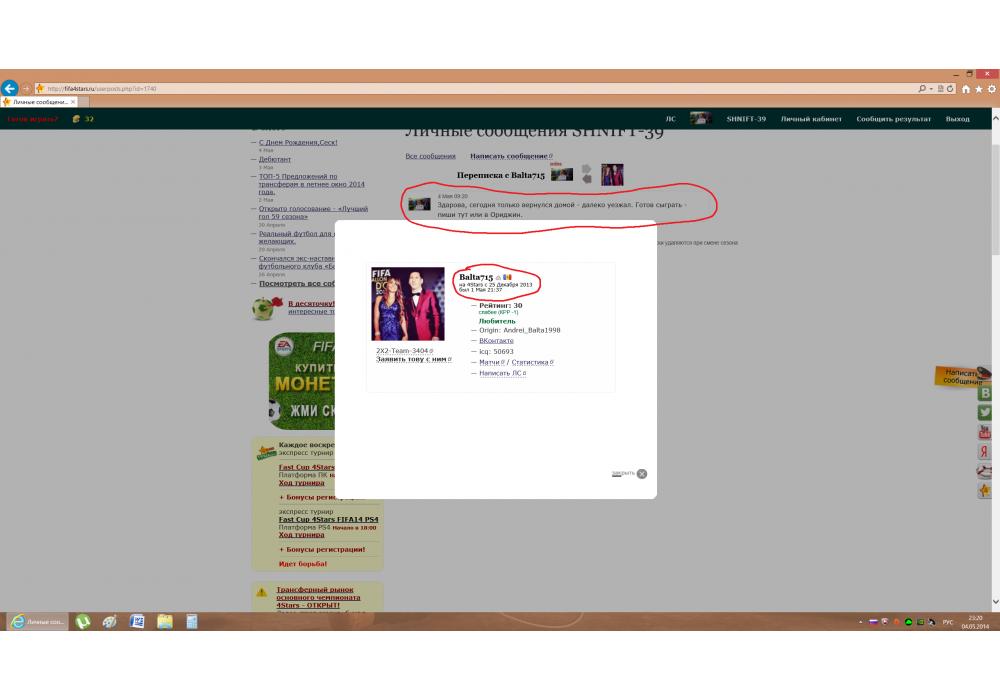Viewport: 1000px width, 700px height.
Task: Open the Calculator icon in taskbar
Action: pyautogui.click(x=191, y=622)
